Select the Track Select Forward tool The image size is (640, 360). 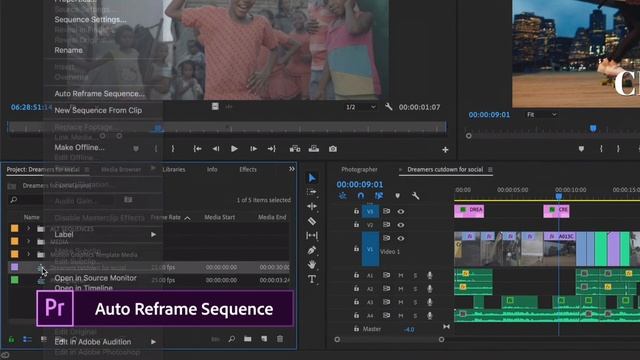point(312,192)
